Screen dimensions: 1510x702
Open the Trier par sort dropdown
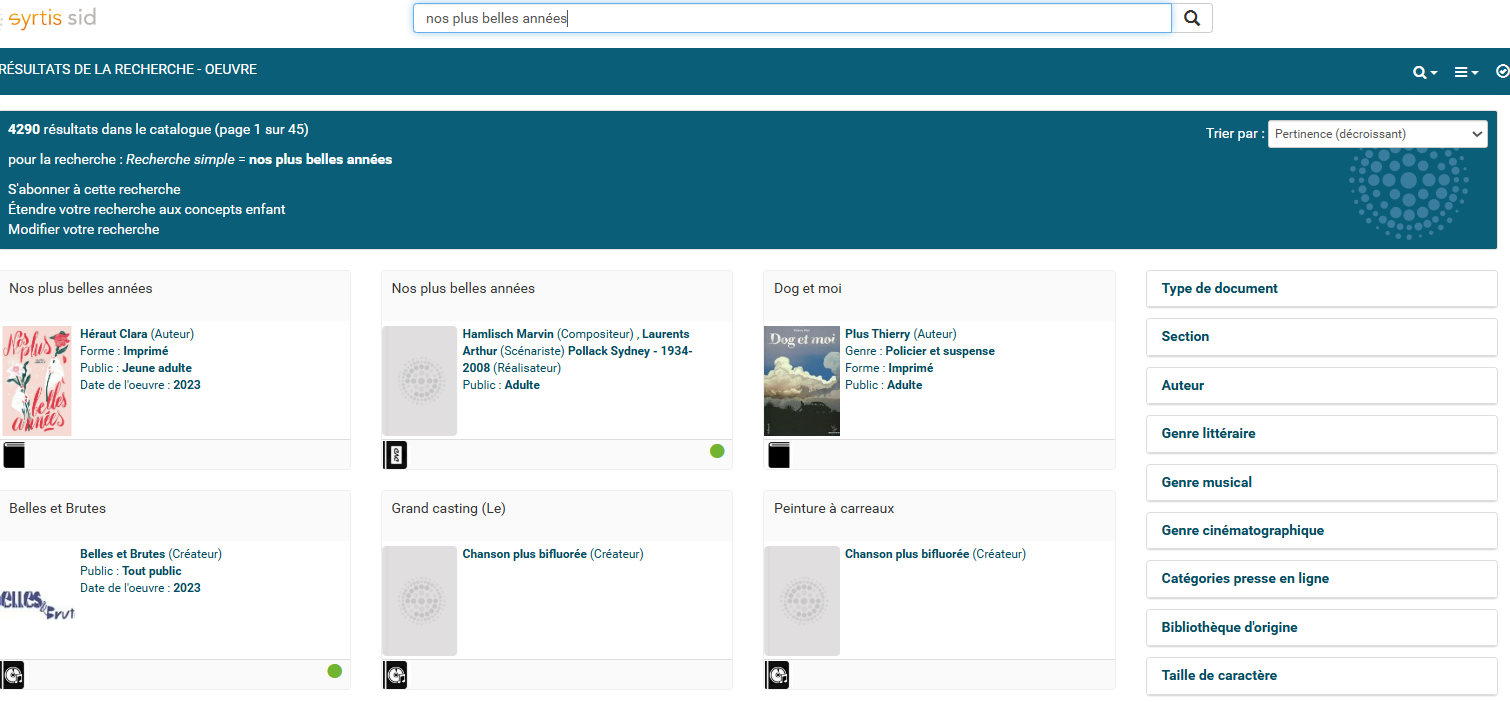point(1377,134)
